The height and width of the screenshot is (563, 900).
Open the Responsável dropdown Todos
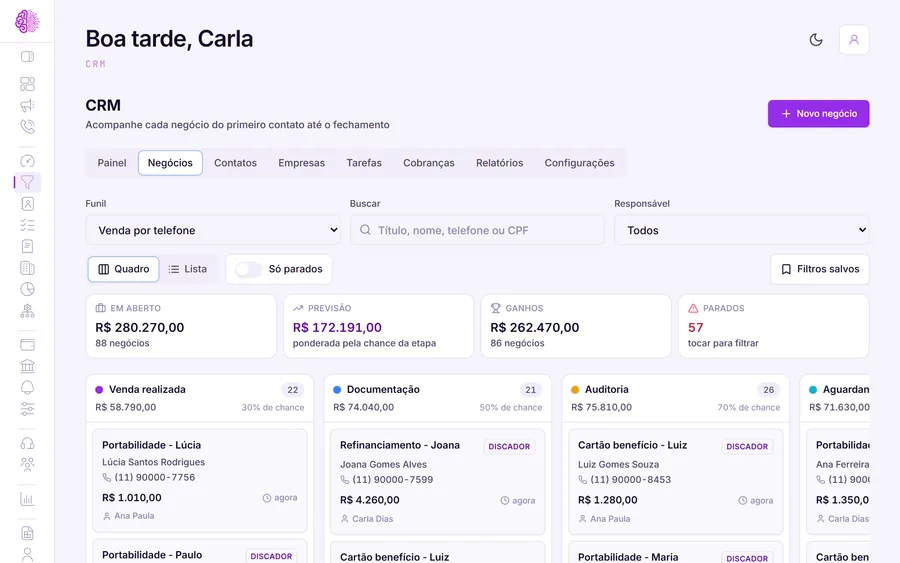click(742, 230)
